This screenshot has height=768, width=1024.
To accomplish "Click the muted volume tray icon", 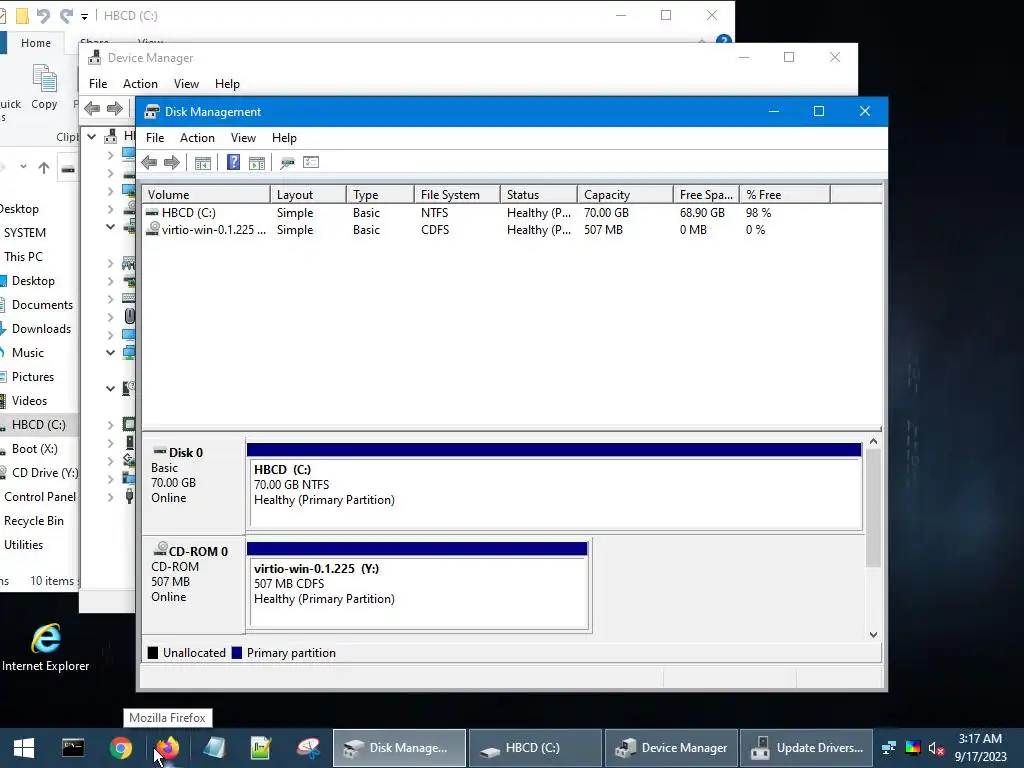I will [936, 748].
